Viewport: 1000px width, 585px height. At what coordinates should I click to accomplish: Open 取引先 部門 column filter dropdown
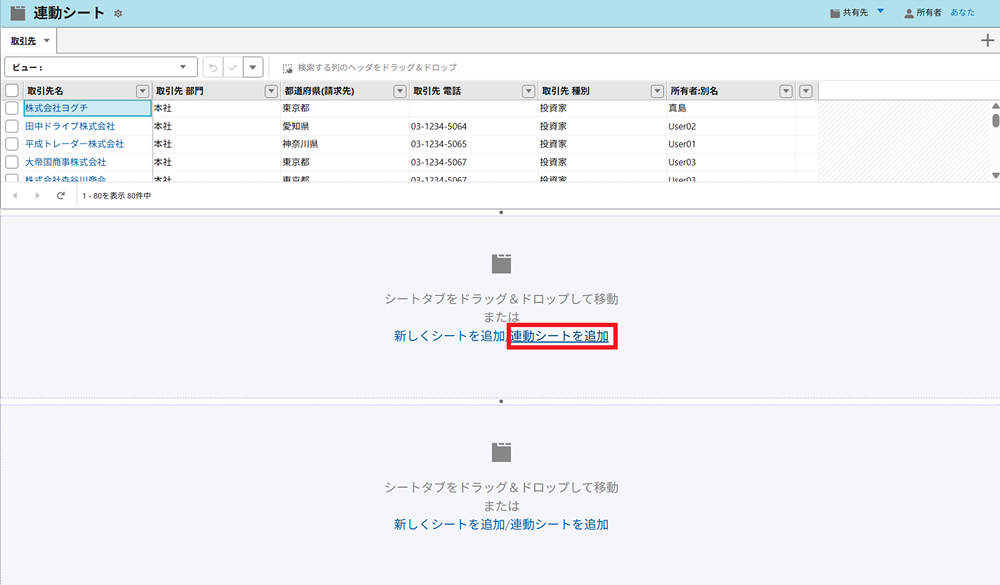coord(271,91)
